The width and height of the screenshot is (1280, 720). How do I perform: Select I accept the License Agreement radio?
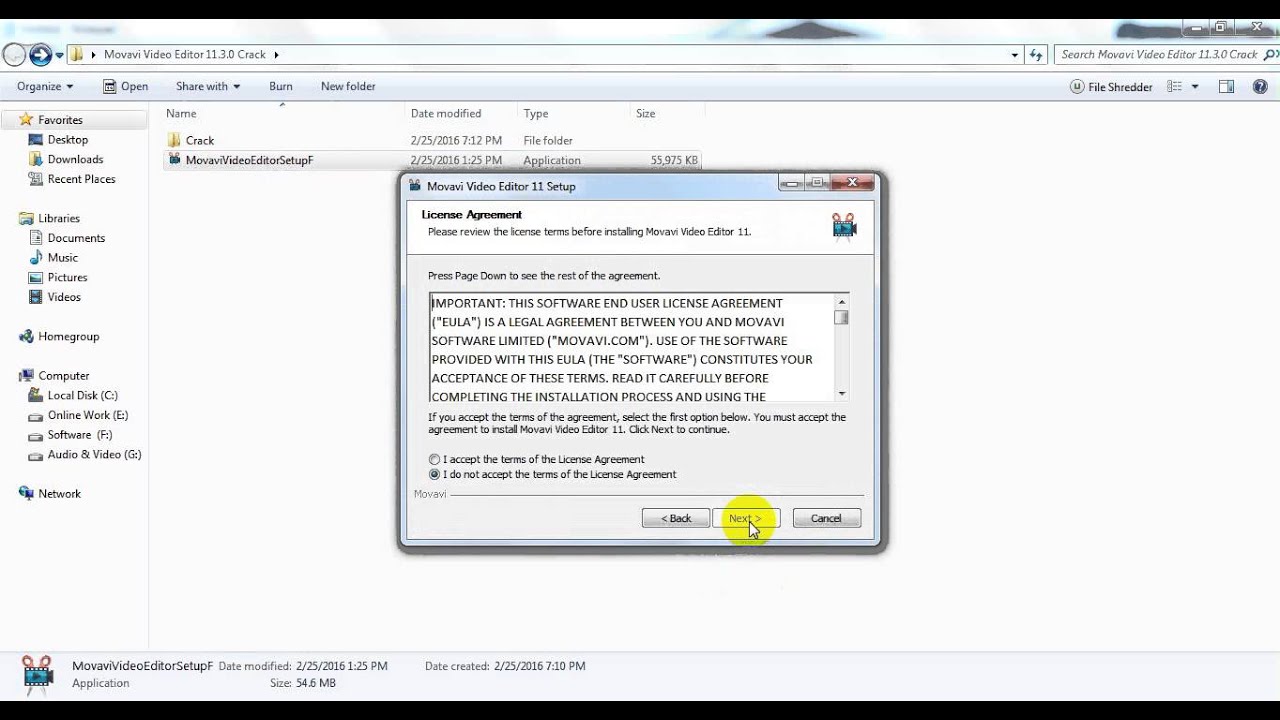tap(434, 460)
